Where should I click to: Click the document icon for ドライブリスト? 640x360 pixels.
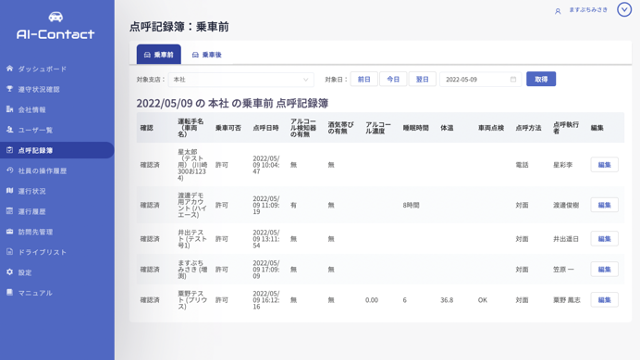coord(9,252)
